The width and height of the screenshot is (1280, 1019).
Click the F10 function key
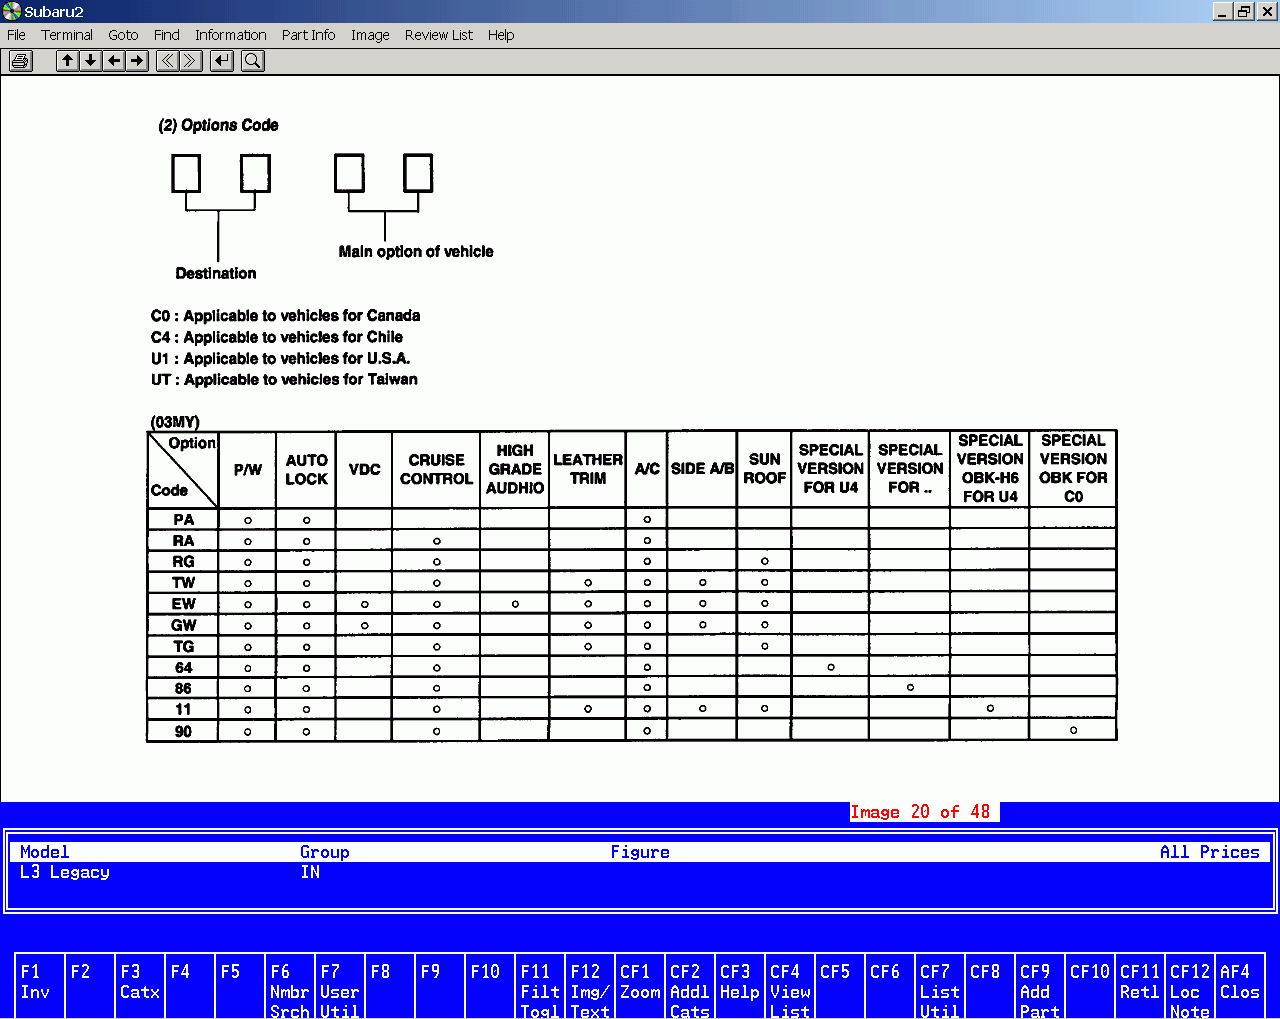pos(490,986)
